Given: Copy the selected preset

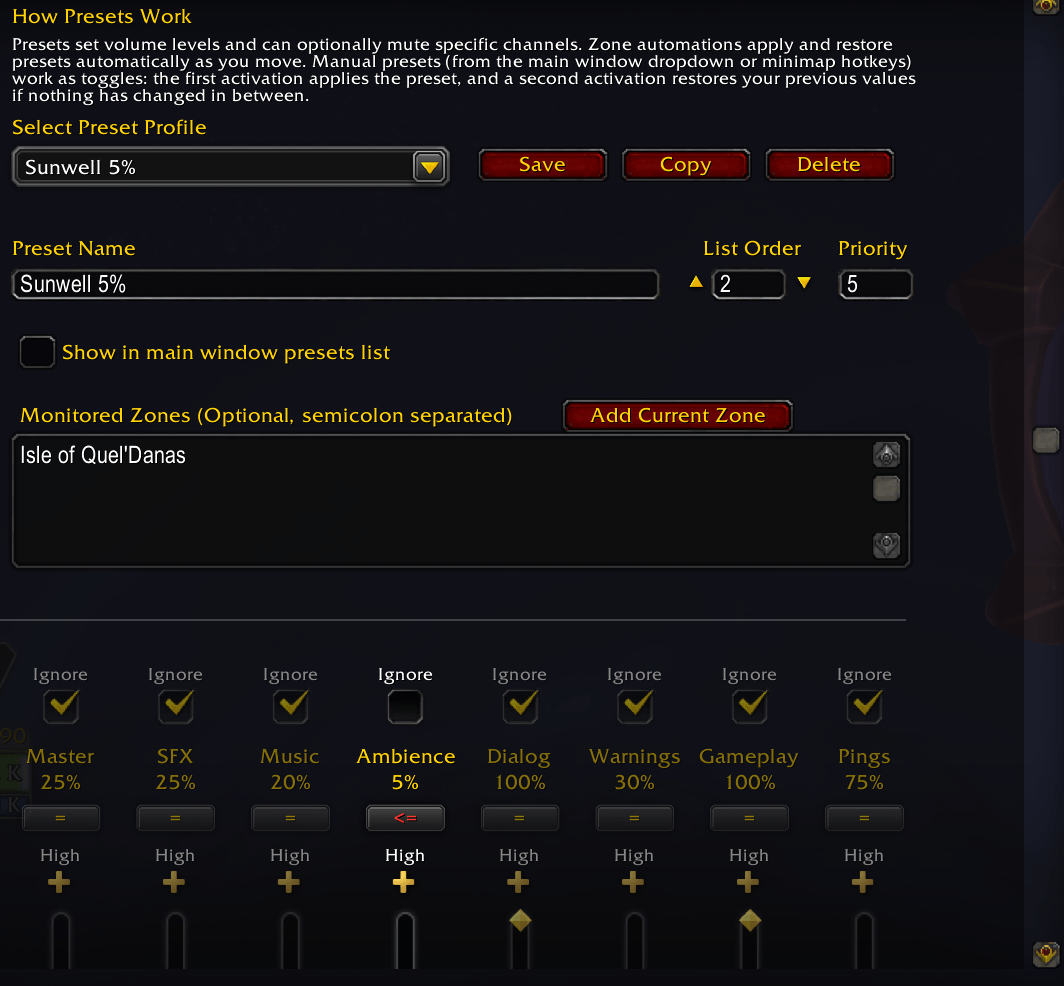Looking at the screenshot, I should click(x=685, y=165).
